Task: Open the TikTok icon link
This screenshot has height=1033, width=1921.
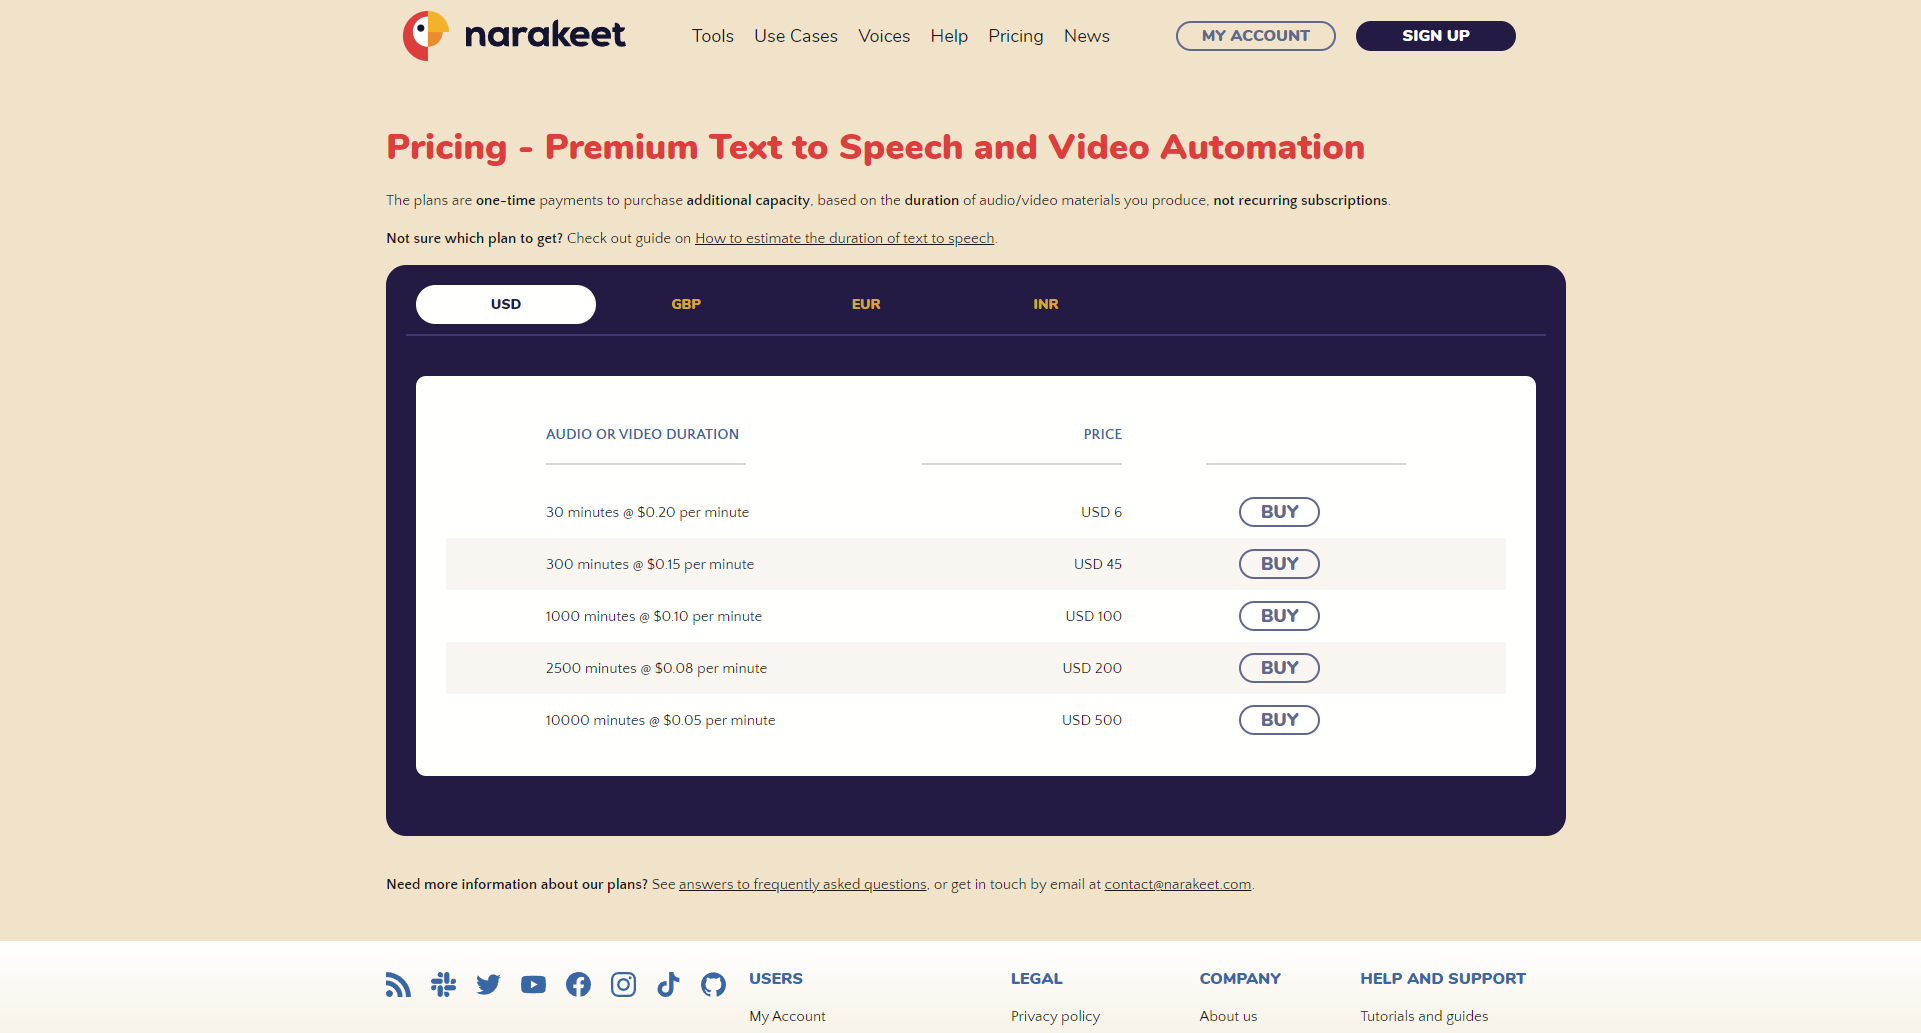Action: 668,984
